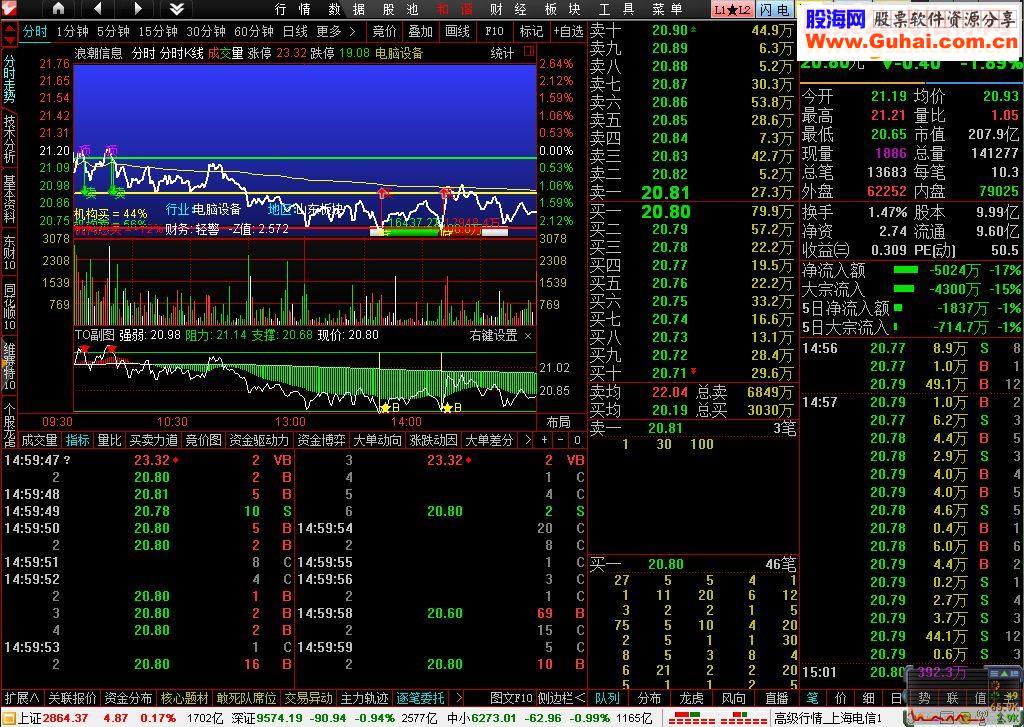Click the 竞价 toolbar button
This screenshot has width=1024, height=727.
coord(384,31)
